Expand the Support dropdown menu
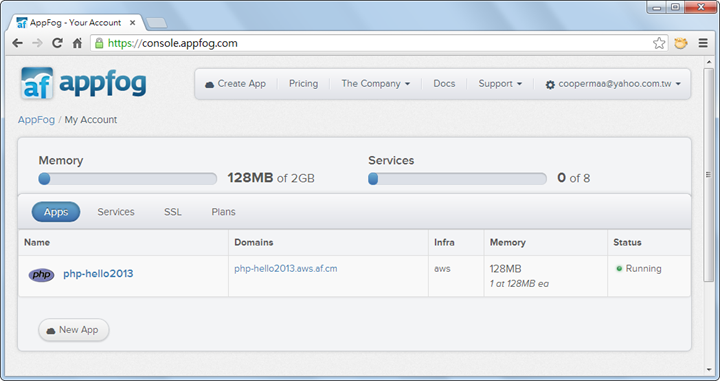This screenshot has height=381, width=720. [x=500, y=84]
